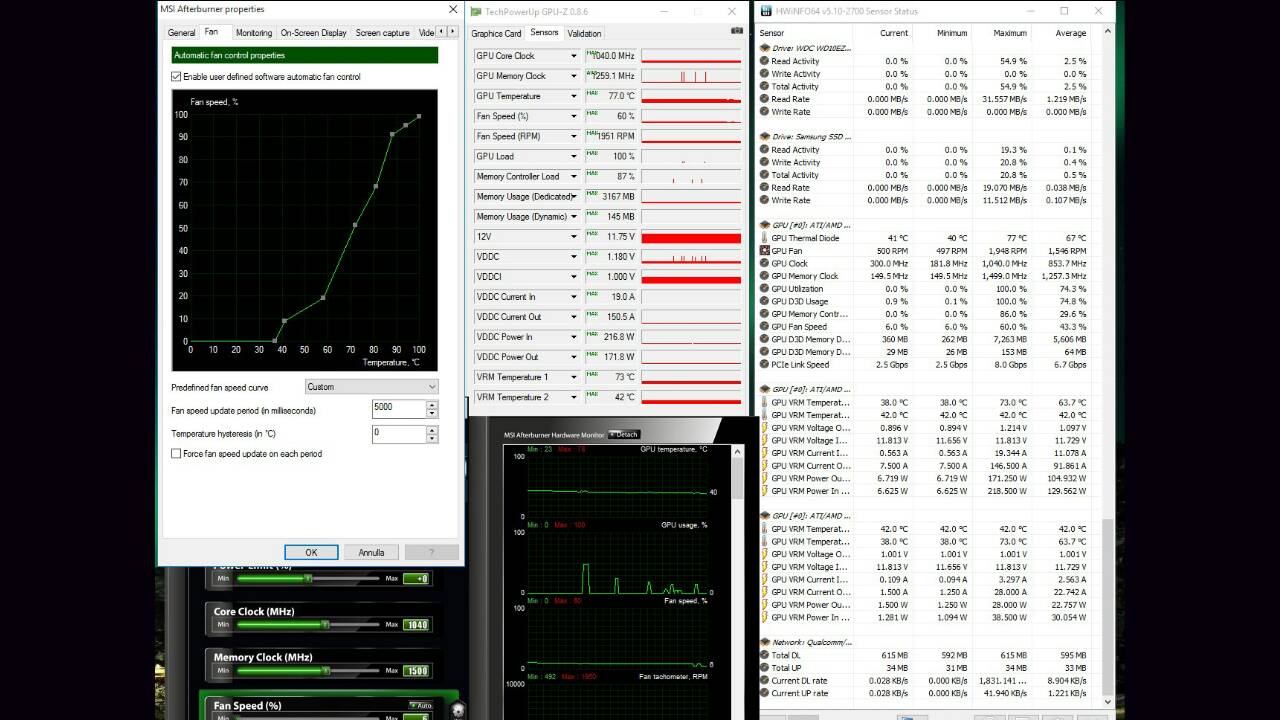
Task: Open the GPU Temperature sensor dropdown
Action: tap(573, 96)
